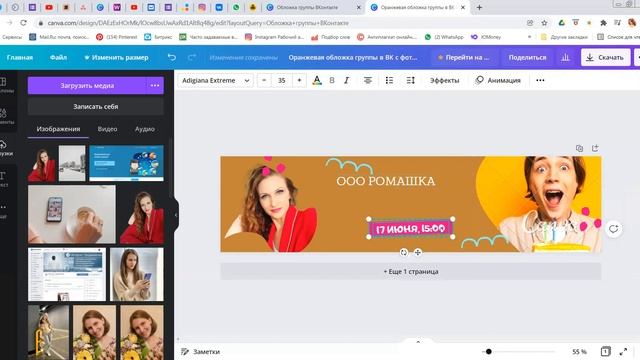640x360 pixels.
Task: Open Изменить размер option
Action: pyautogui.click(x=116, y=58)
